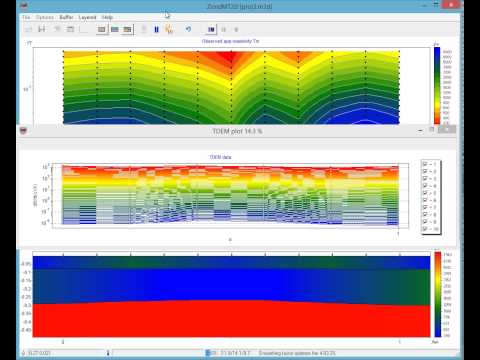Viewport: 480px width, 360px height.
Task: Minimize the main ZondMT2D window
Action: (424, 5)
